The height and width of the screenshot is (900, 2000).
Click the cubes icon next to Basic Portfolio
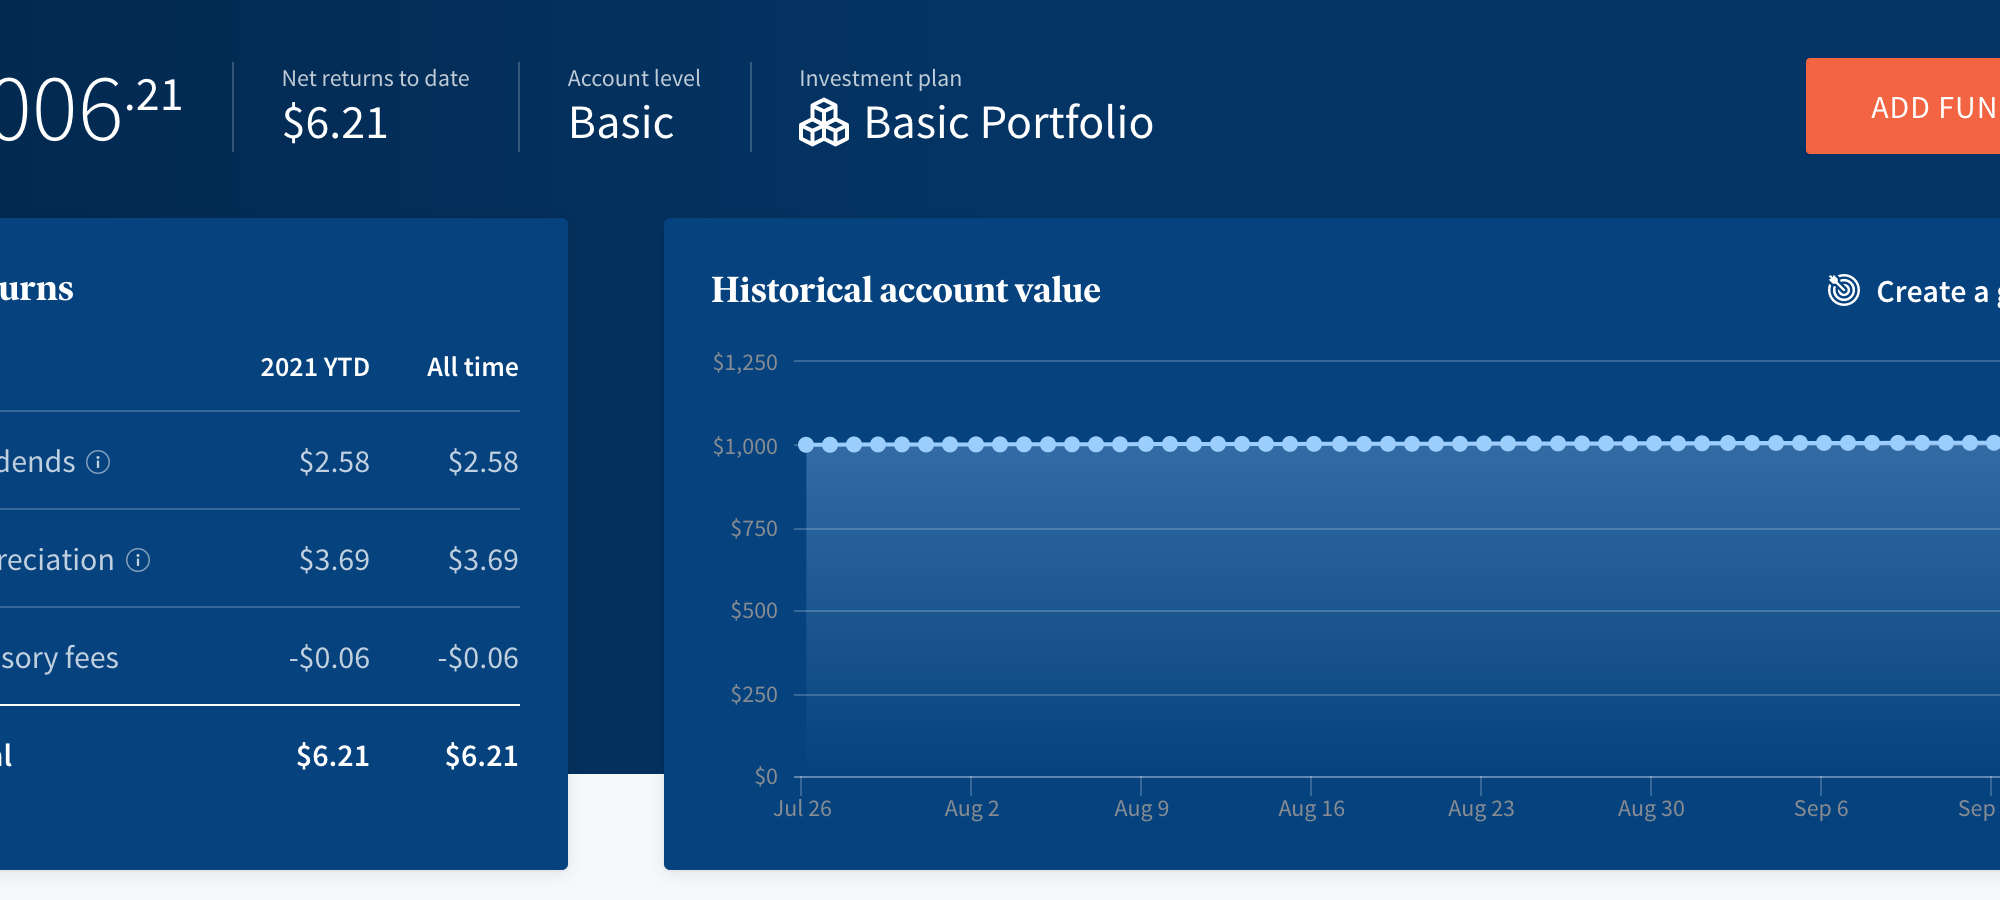pos(823,123)
